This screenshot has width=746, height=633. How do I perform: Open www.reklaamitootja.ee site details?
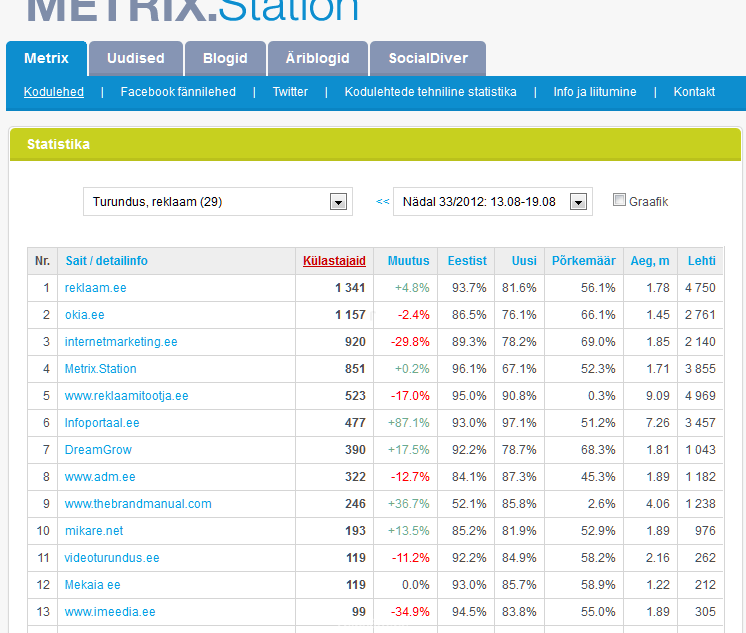127,396
